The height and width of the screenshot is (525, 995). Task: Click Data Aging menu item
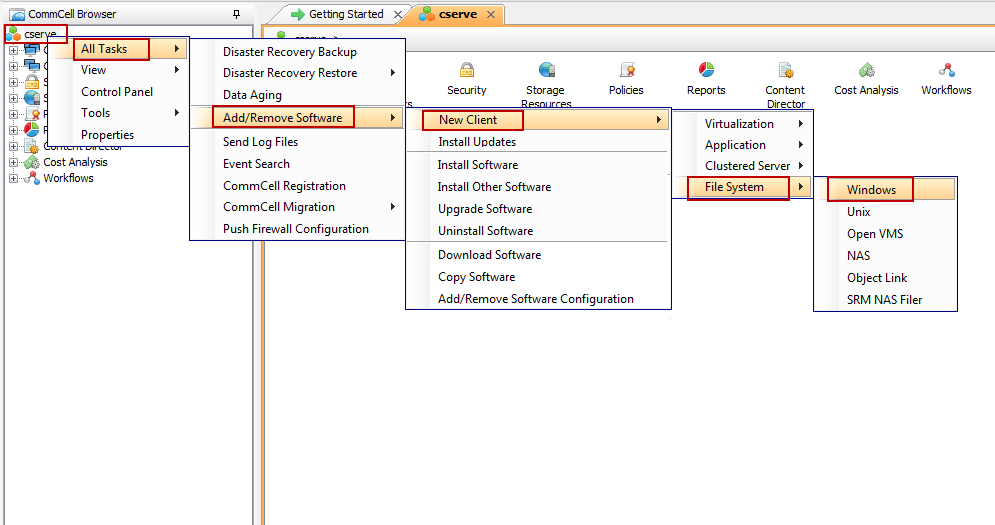pyautogui.click(x=252, y=95)
